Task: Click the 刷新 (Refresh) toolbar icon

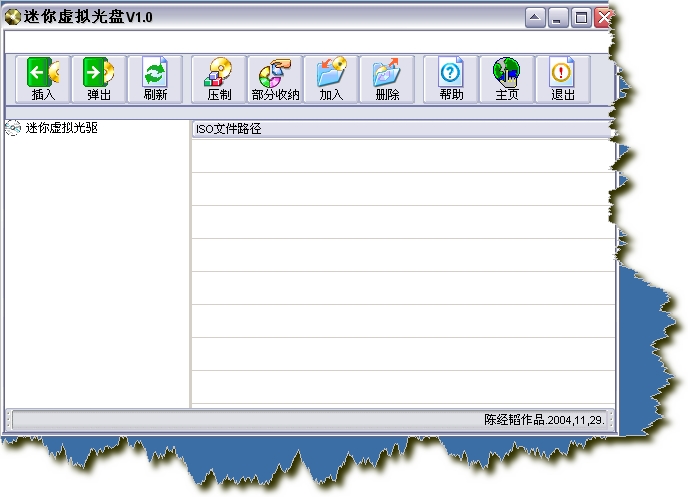Action: [x=155, y=79]
